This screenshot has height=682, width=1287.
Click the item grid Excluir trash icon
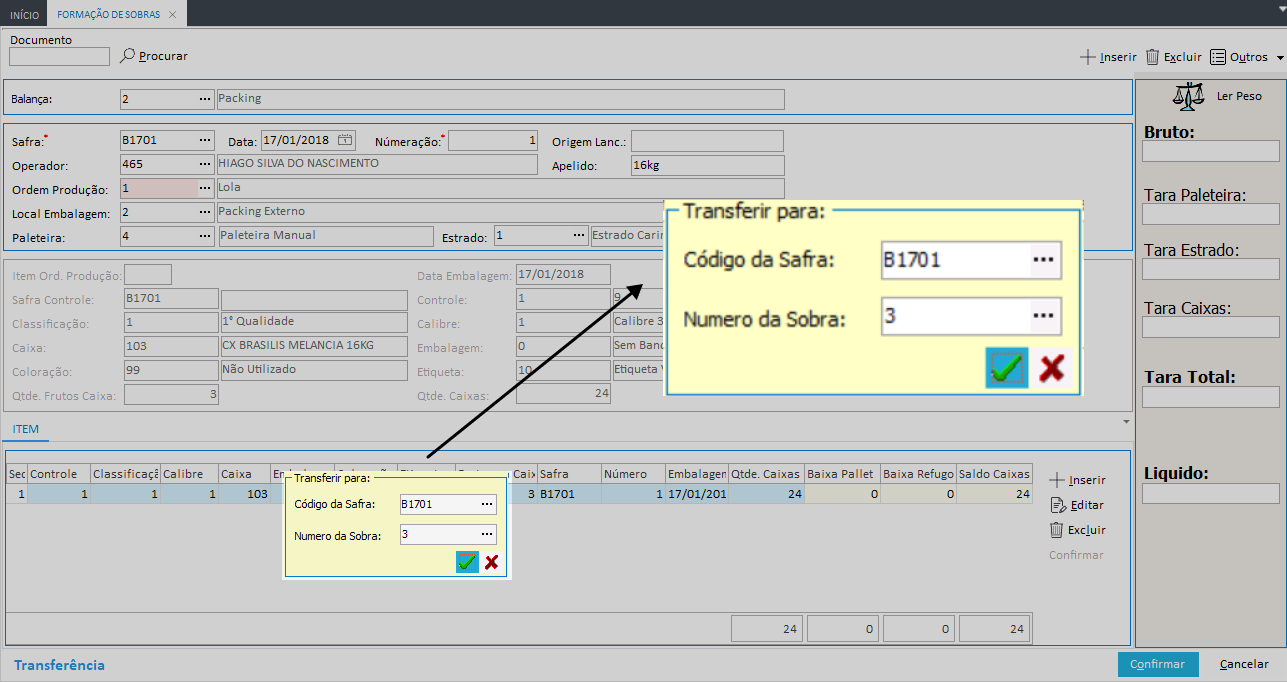1057,530
